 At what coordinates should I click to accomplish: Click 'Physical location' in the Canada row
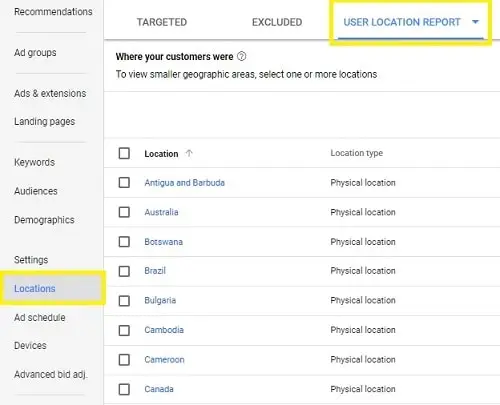[363, 389]
